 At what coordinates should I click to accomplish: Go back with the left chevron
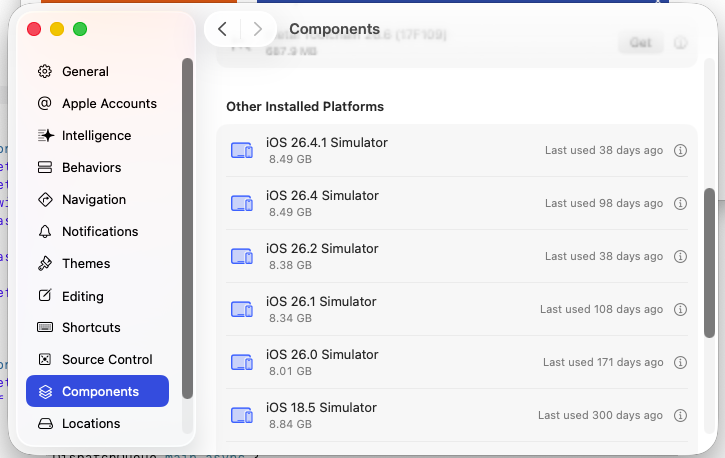coord(222,29)
